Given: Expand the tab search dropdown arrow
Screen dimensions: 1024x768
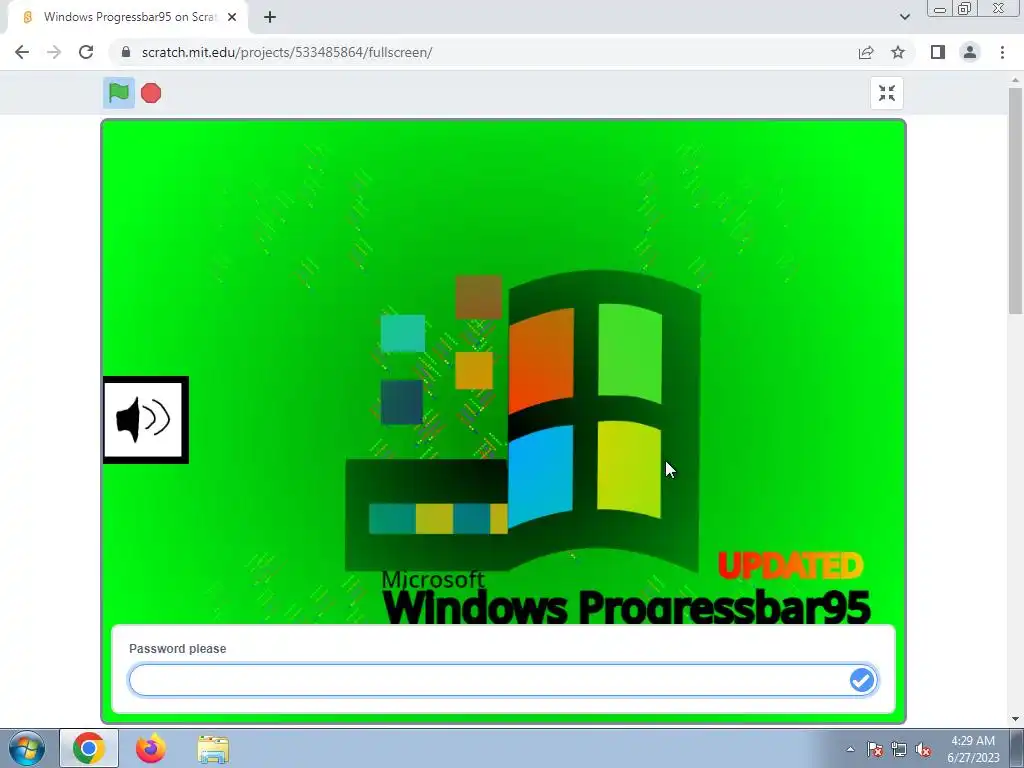Looking at the screenshot, I should click(904, 18).
